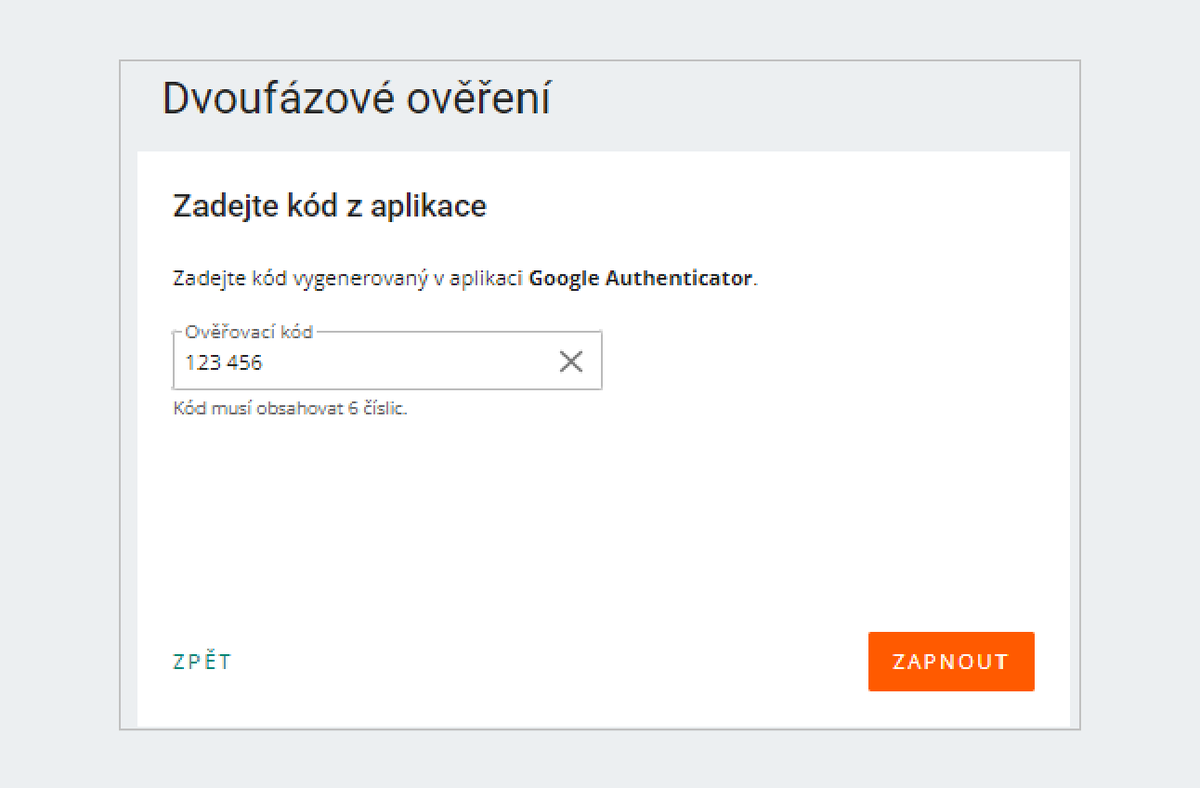Click the Zadejte kód z aplikace subheading
This screenshot has height=788, width=1200.
[330, 206]
